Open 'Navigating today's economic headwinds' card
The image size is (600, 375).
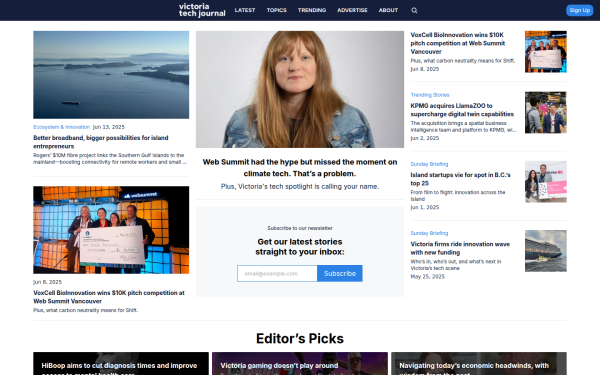(x=479, y=364)
